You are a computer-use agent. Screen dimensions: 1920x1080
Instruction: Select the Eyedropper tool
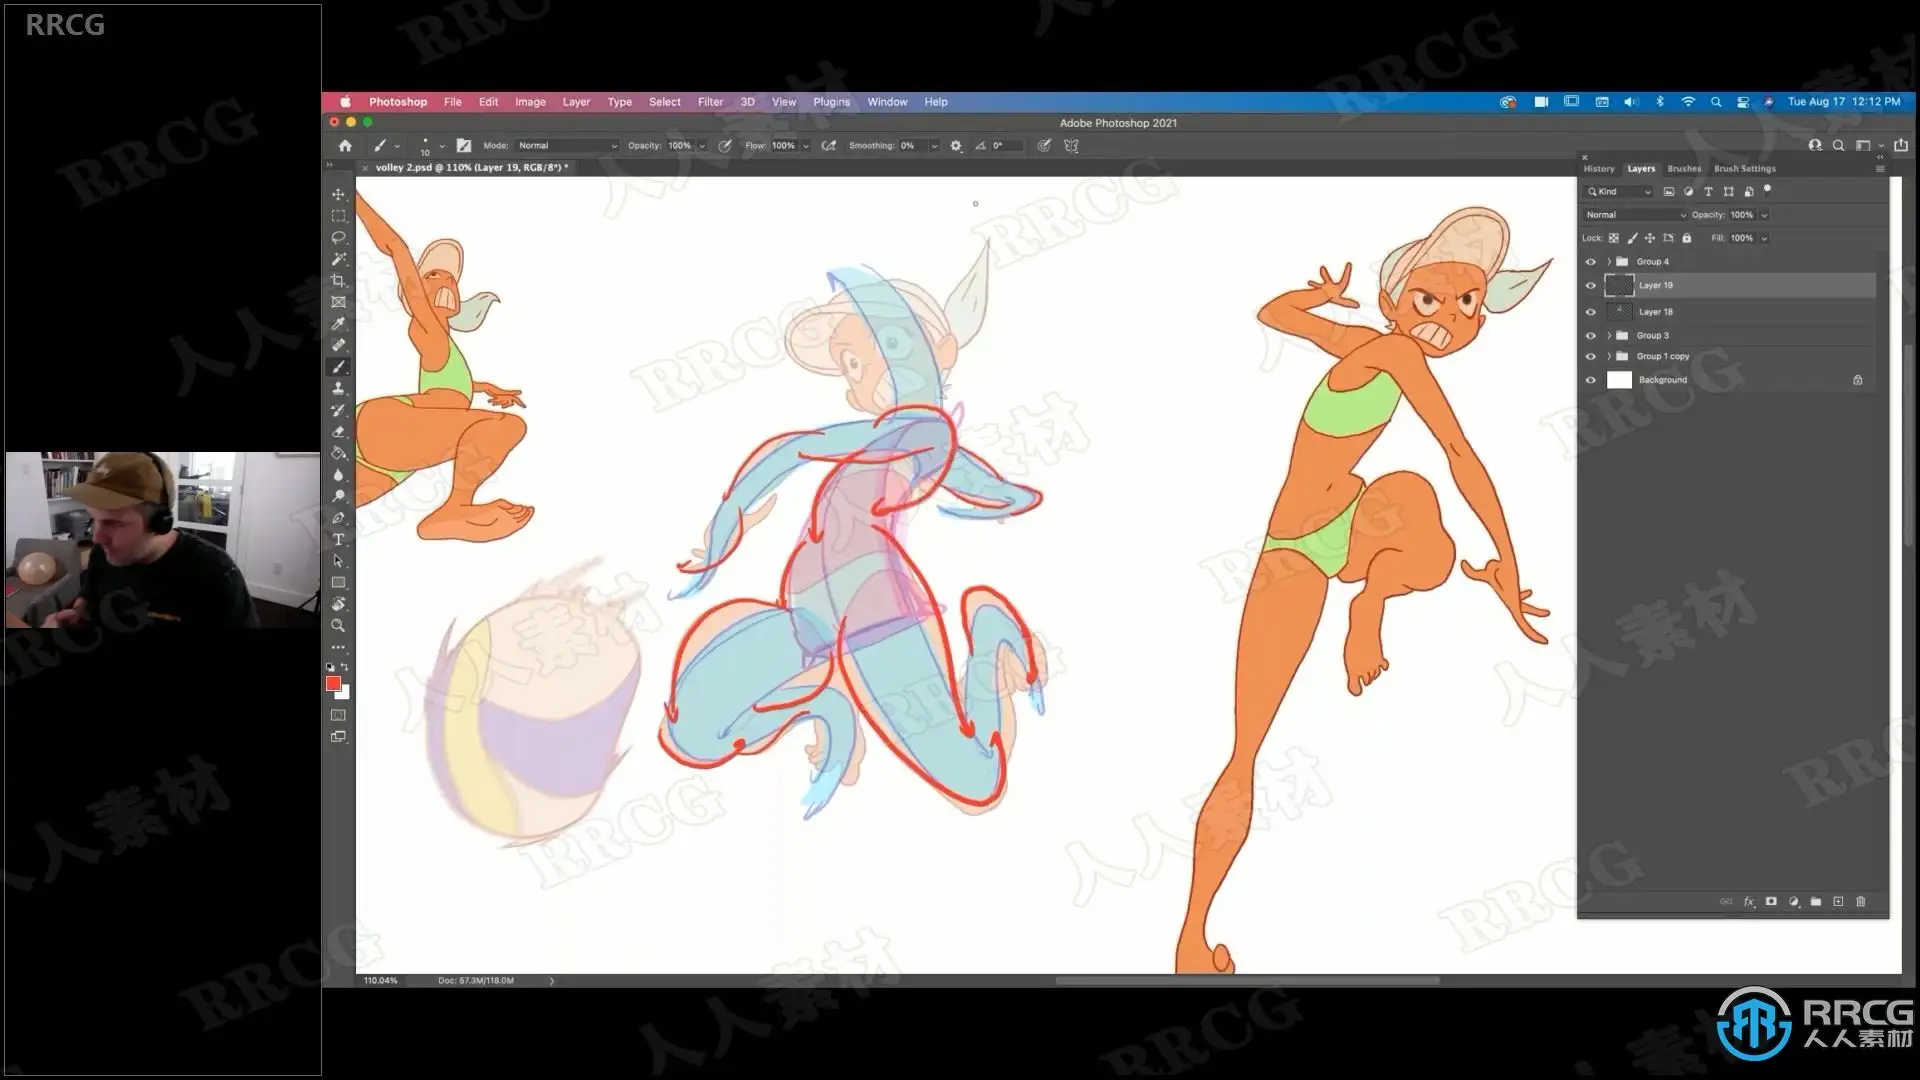[x=338, y=324]
